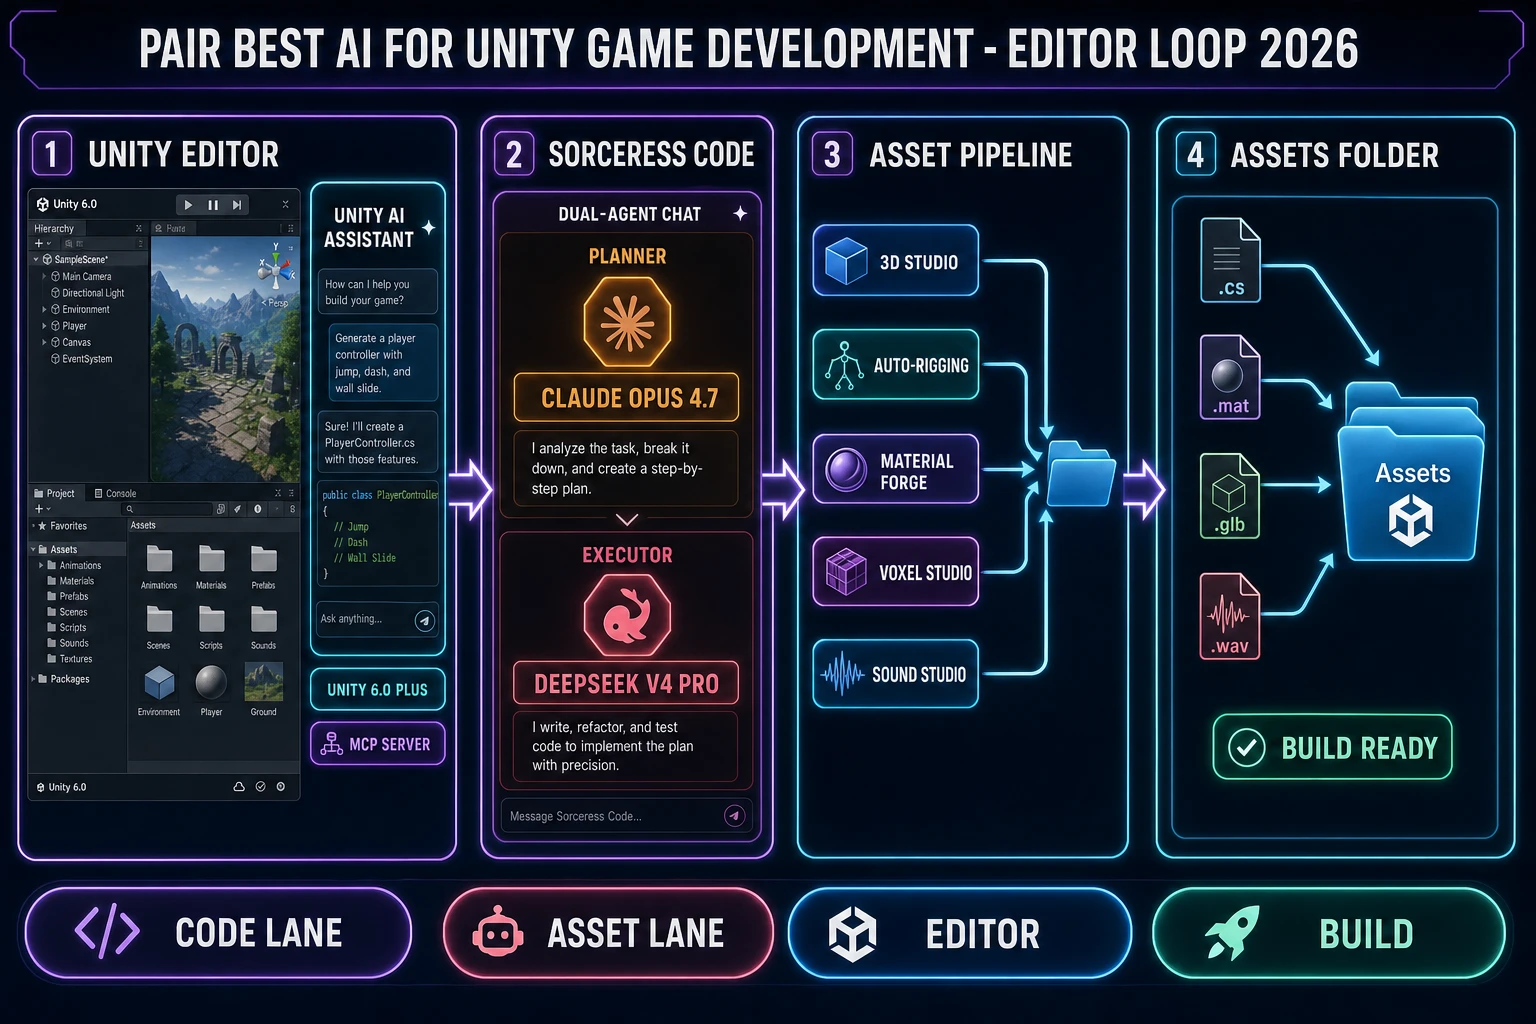
Task: Select EventSystem in Hierarchy
Action: tap(81, 359)
